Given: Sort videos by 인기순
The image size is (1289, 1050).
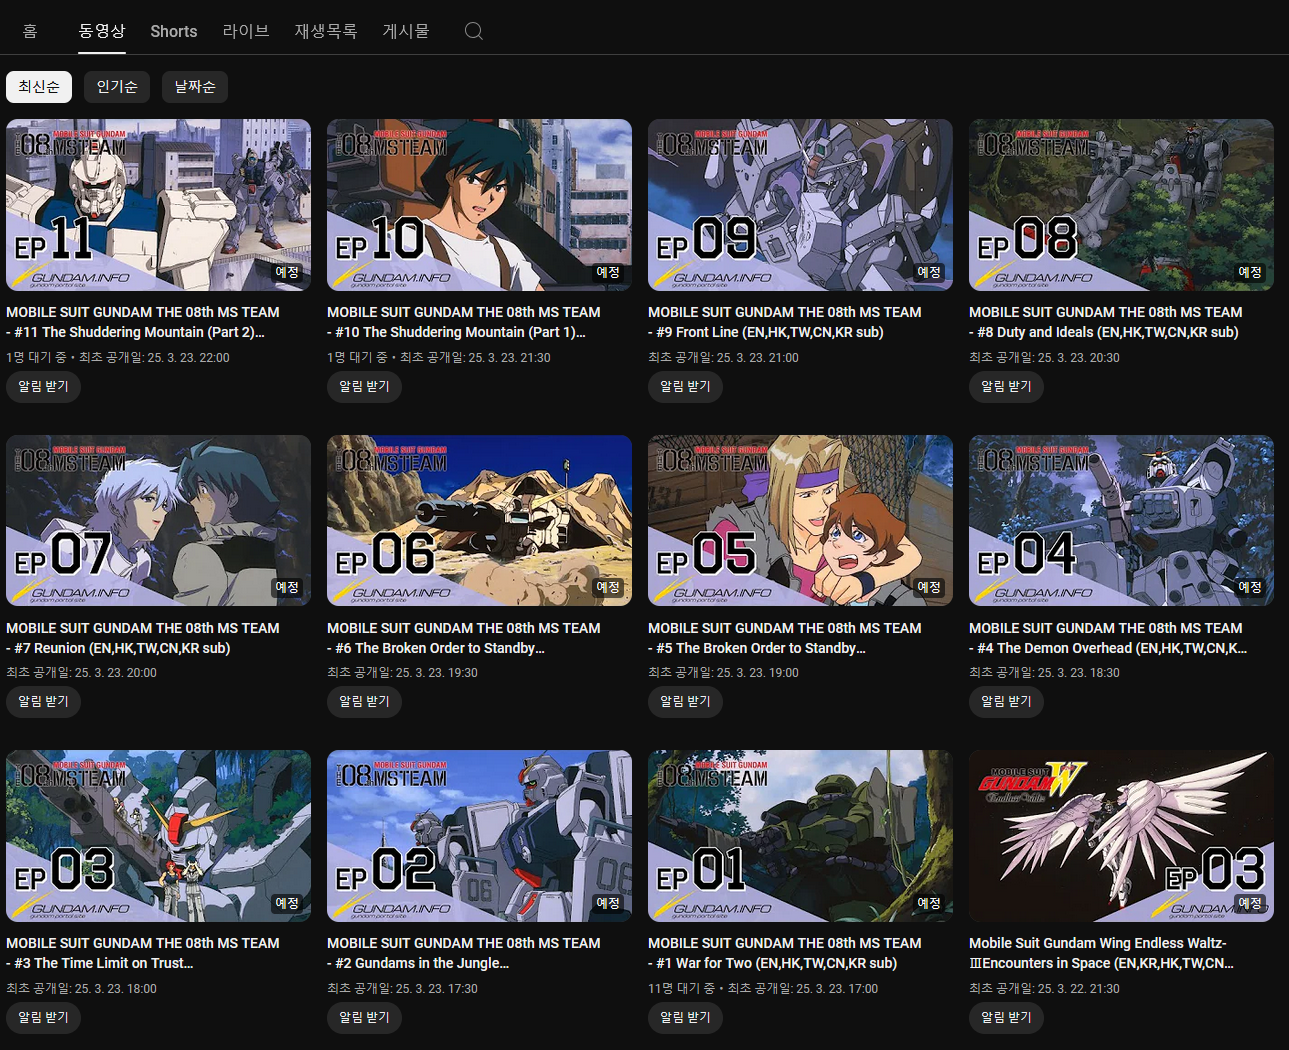Looking at the screenshot, I should [x=117, y=87].
